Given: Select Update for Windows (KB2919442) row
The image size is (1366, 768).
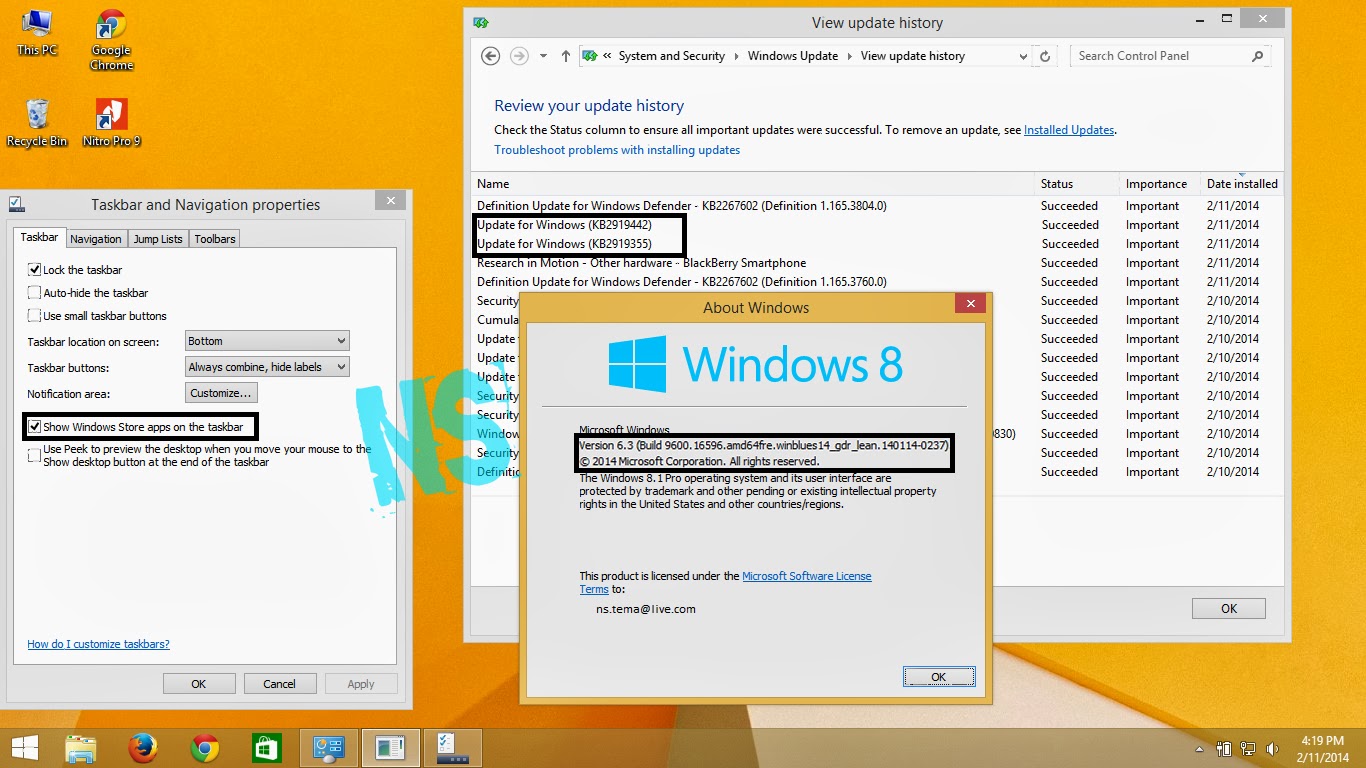Looking at the screenshot, I should tap(876, 225).
